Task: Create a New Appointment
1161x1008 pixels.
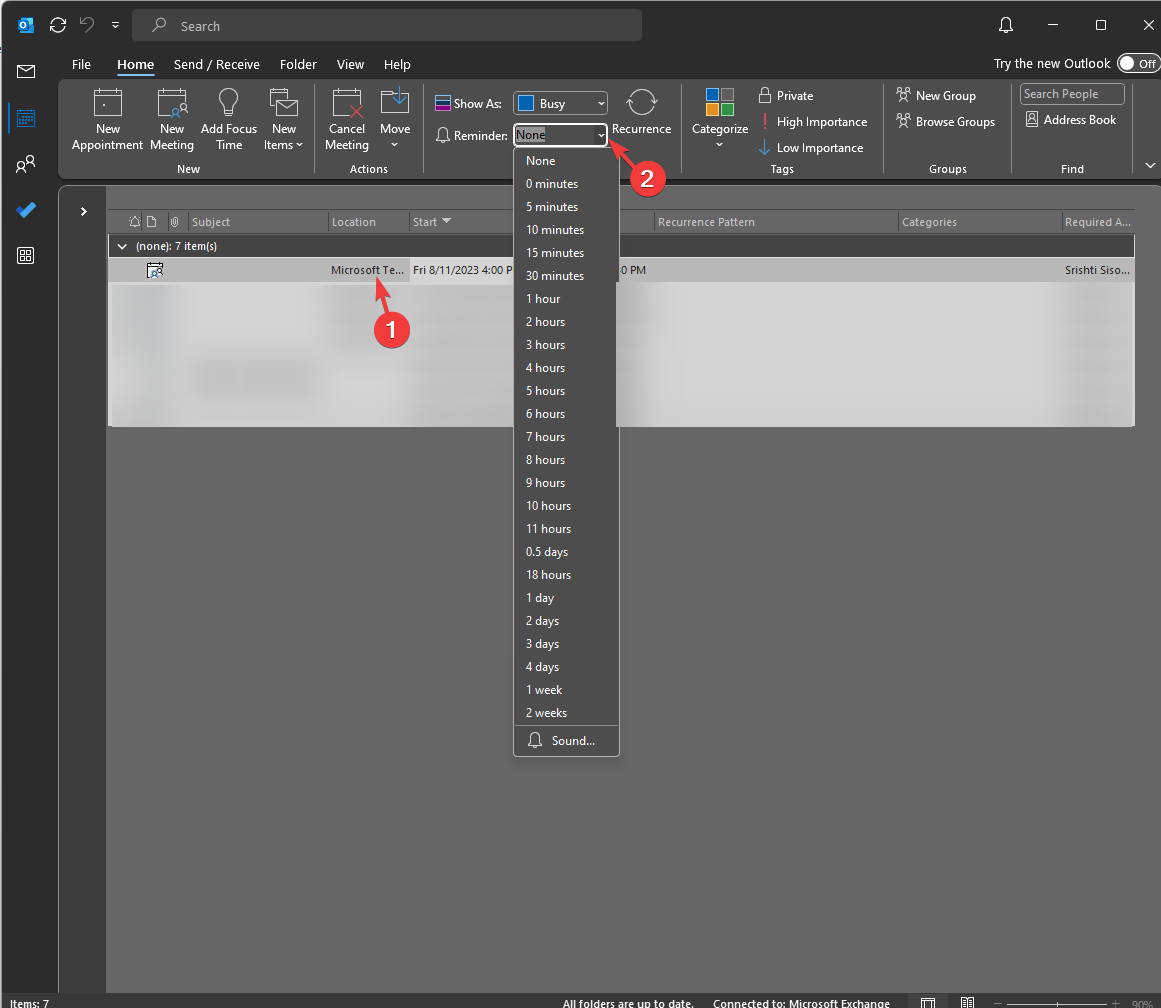Action: coord(107,119)
